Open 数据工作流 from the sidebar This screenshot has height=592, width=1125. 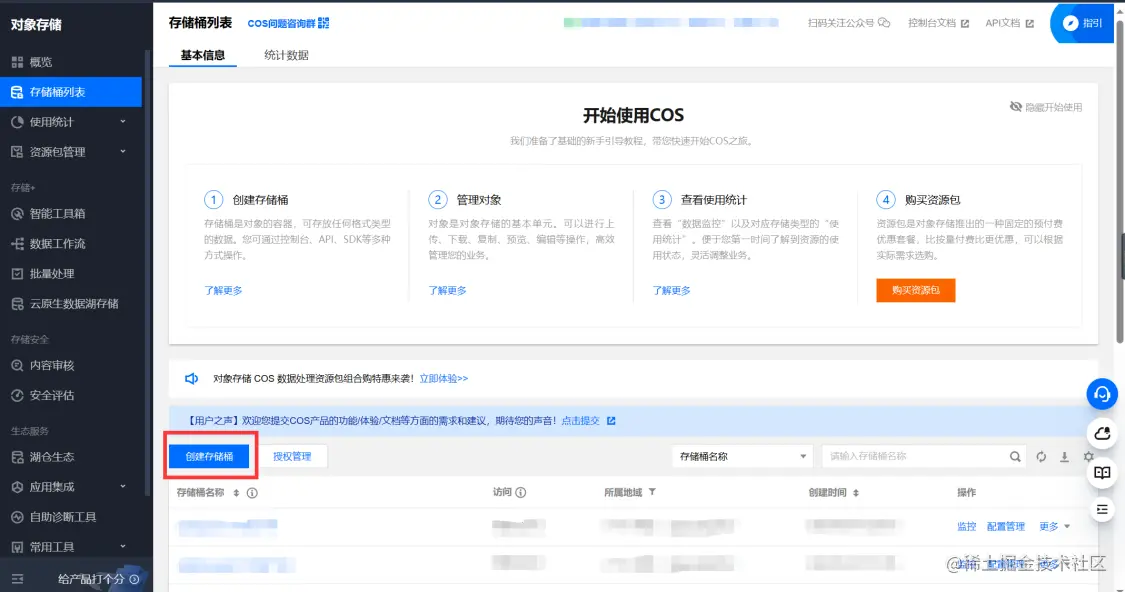pyautogui.click(x=57, y=244)
